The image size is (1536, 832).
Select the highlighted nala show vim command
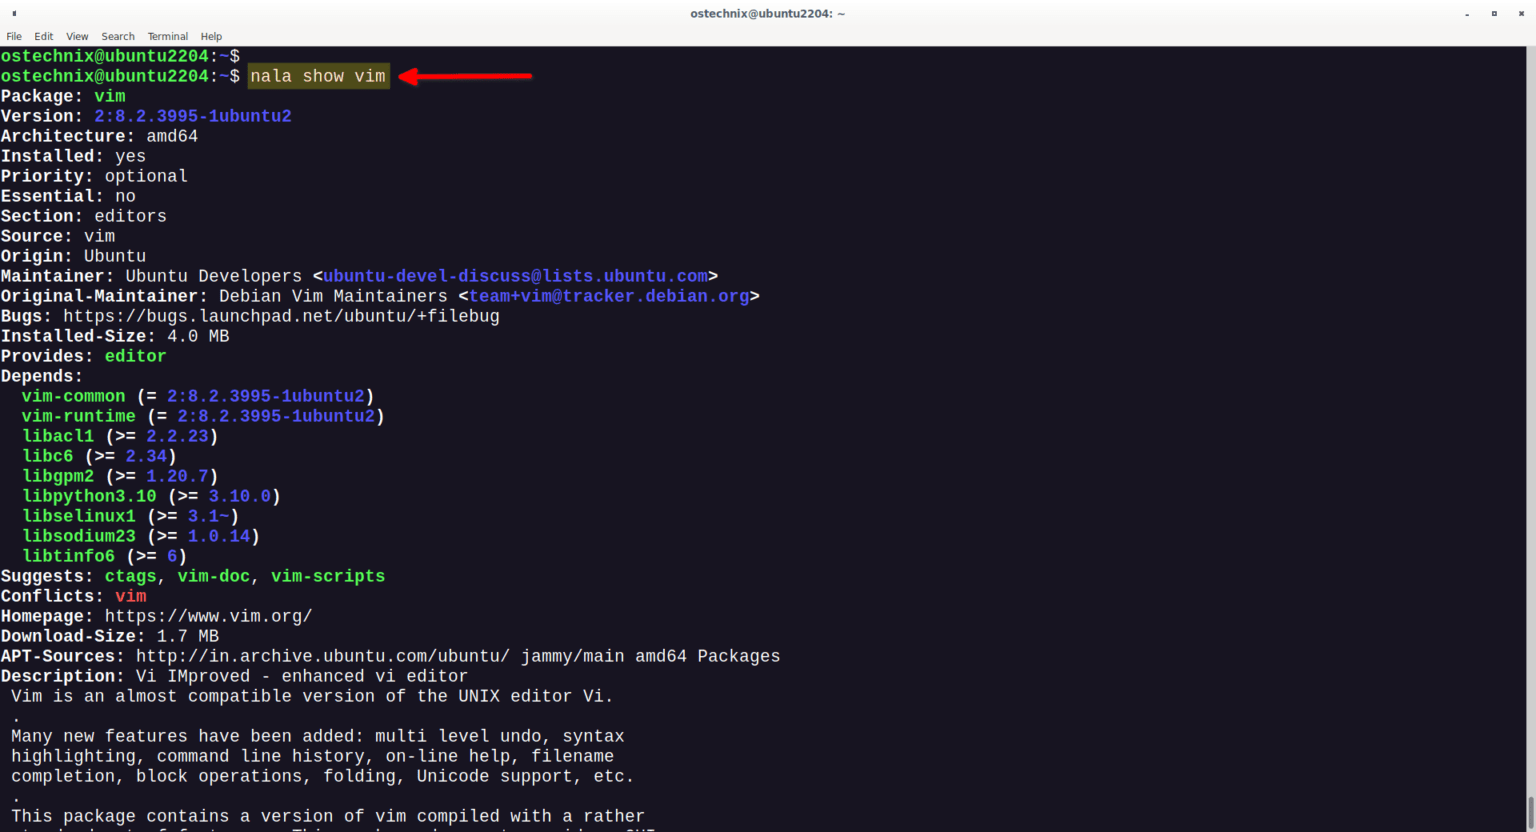[318, 75]
